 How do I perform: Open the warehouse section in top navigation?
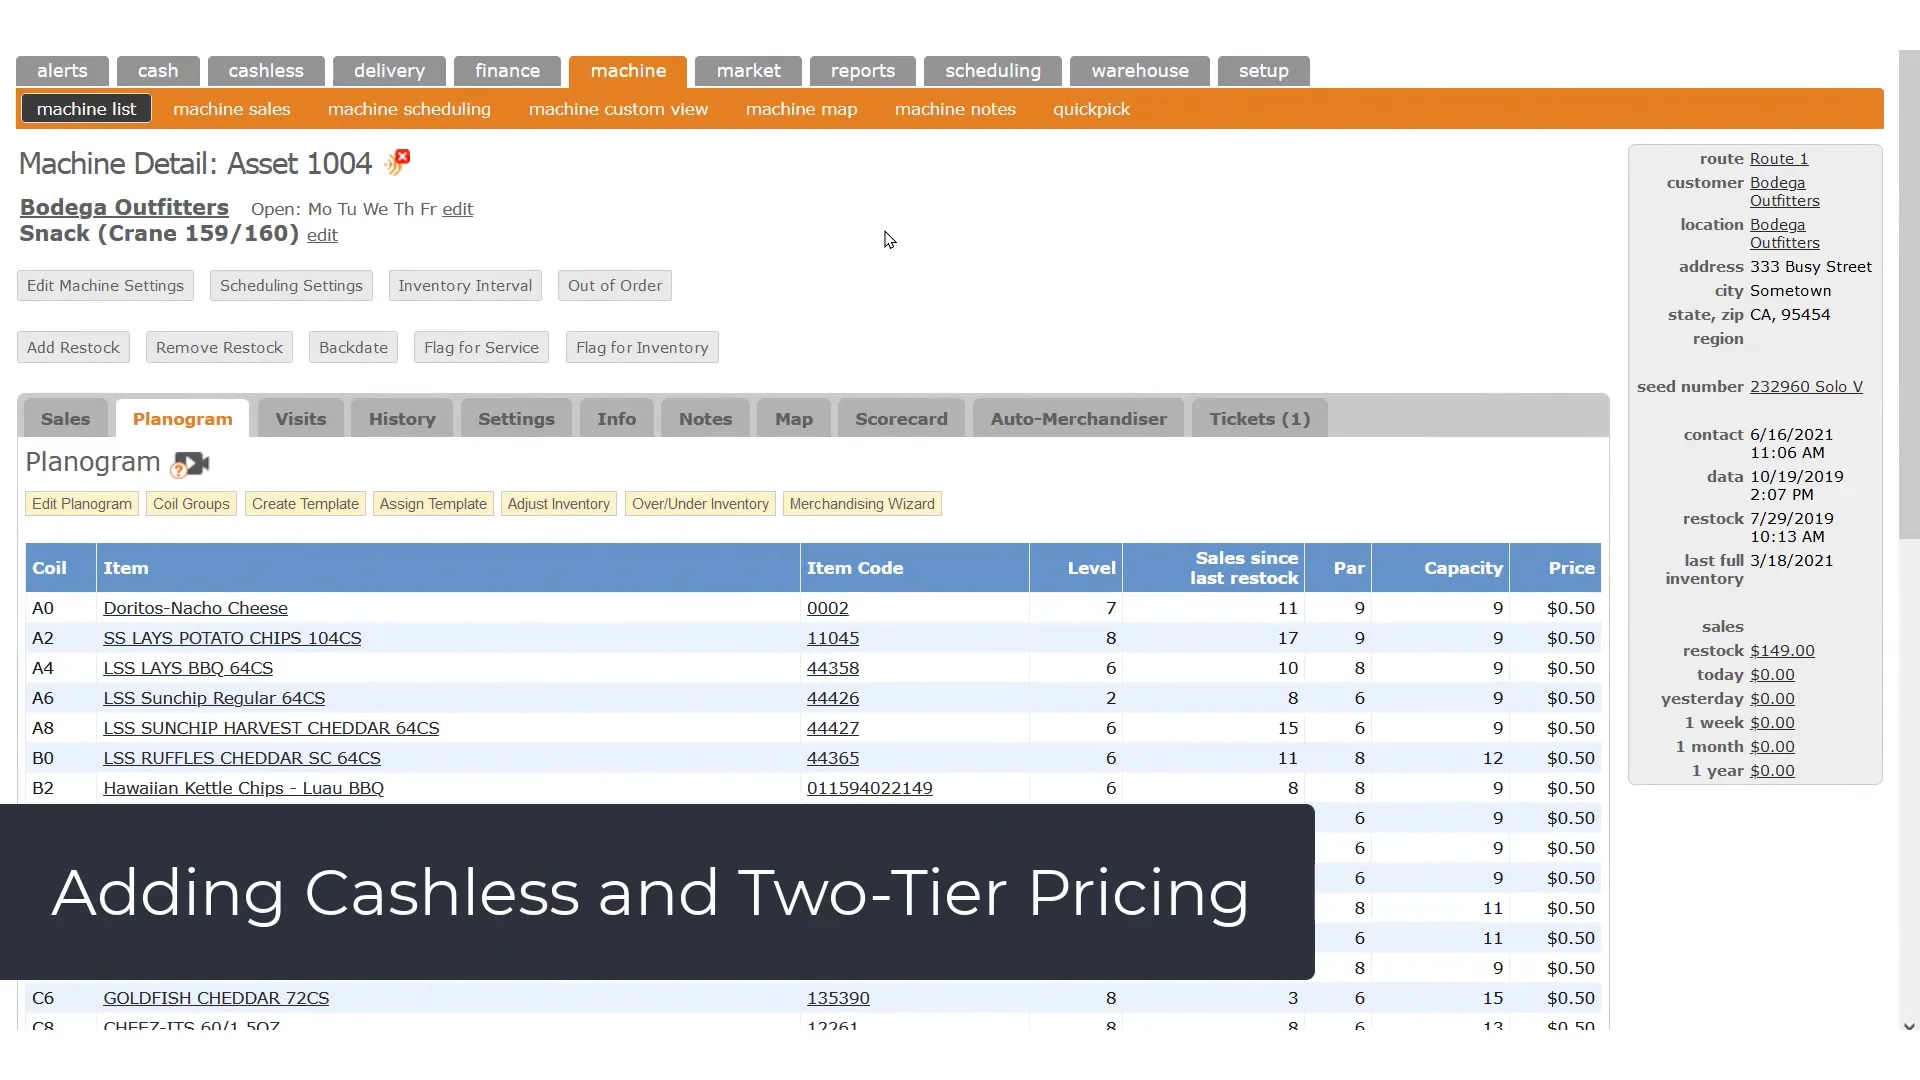(1139, 70)
